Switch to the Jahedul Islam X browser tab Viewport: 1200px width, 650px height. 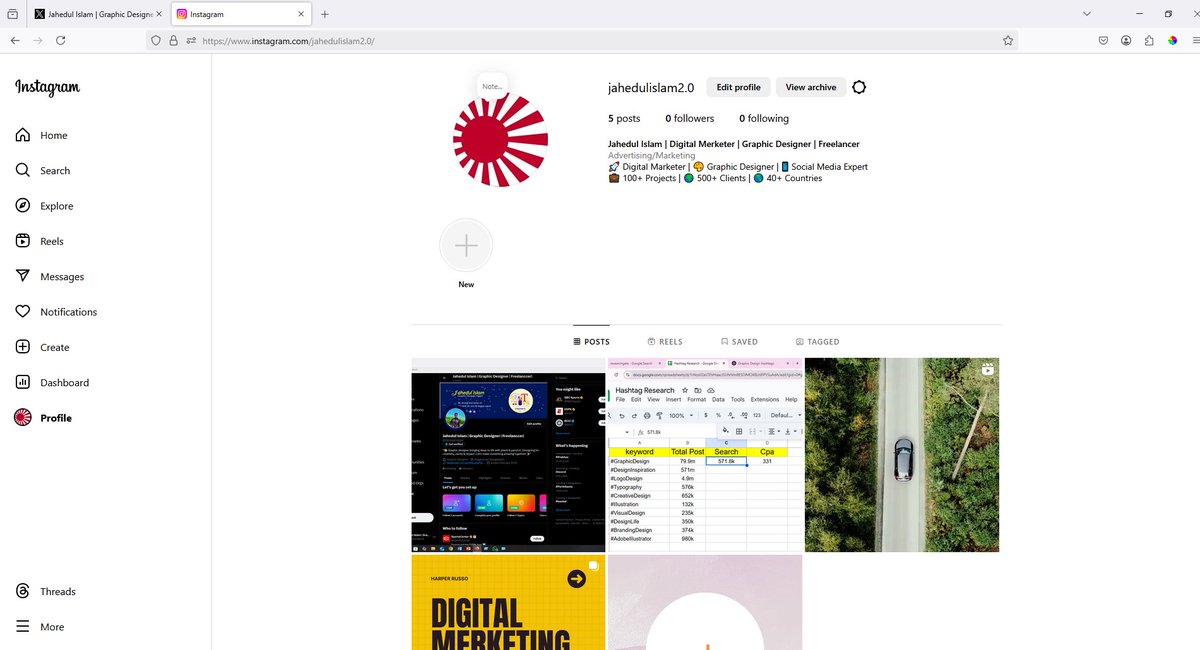point(97,14)
